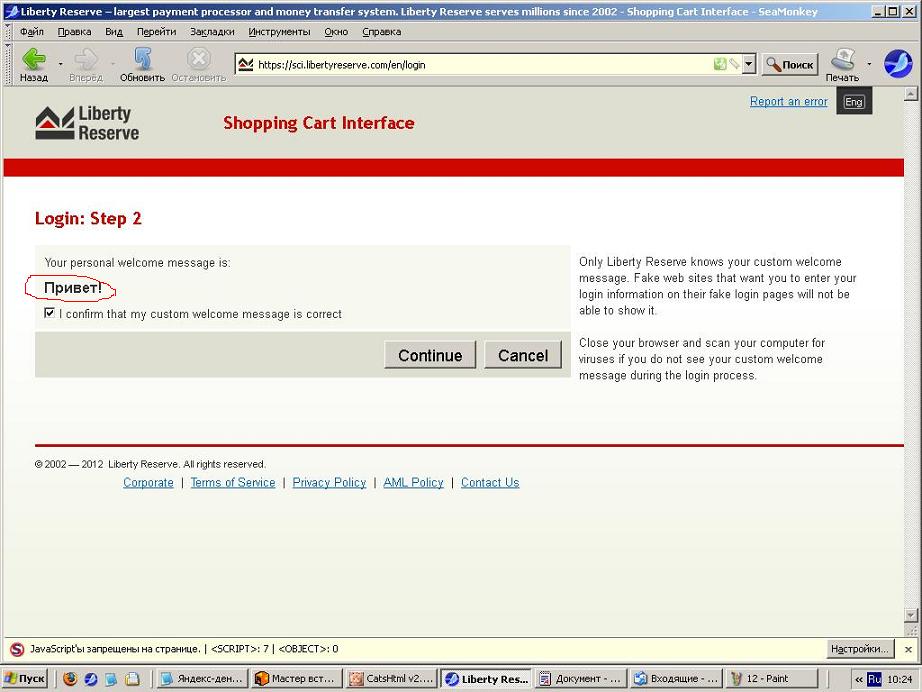The image size is (922, 692).
Task: Open the Terms of Service link
Action: 233,483
